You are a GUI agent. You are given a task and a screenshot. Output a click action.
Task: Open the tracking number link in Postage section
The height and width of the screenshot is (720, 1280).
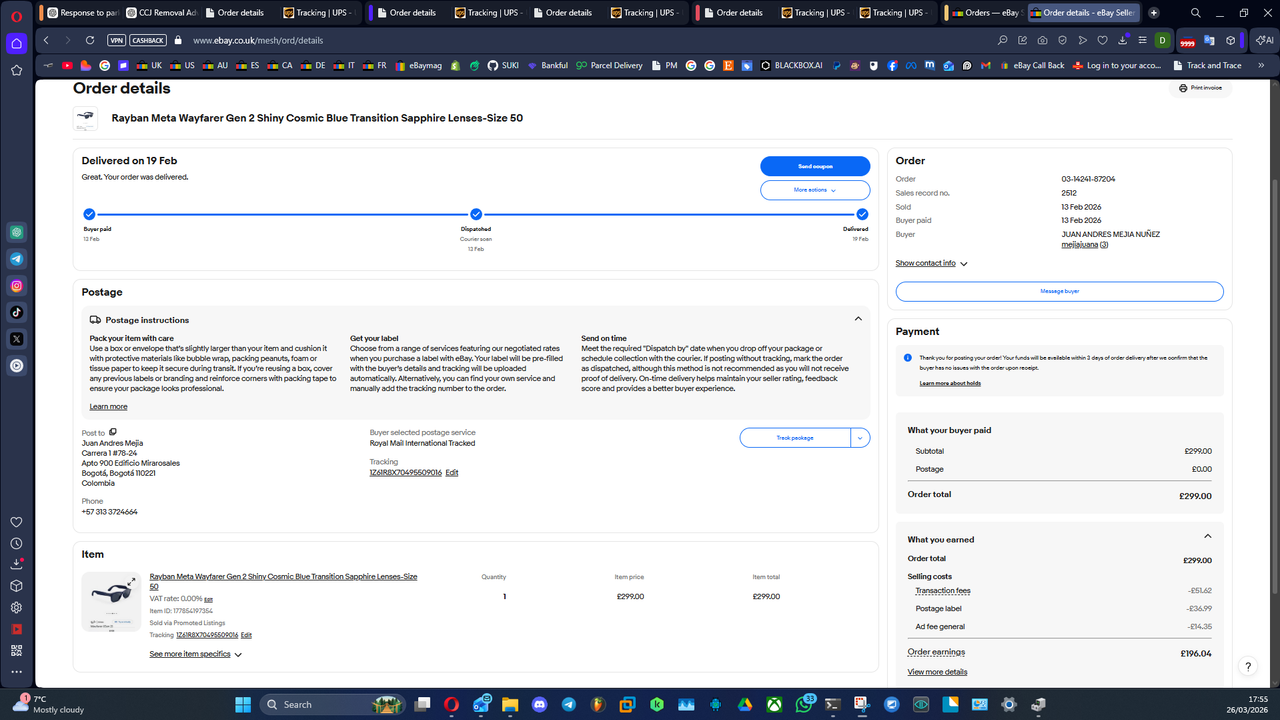click(x=406, y=472)
